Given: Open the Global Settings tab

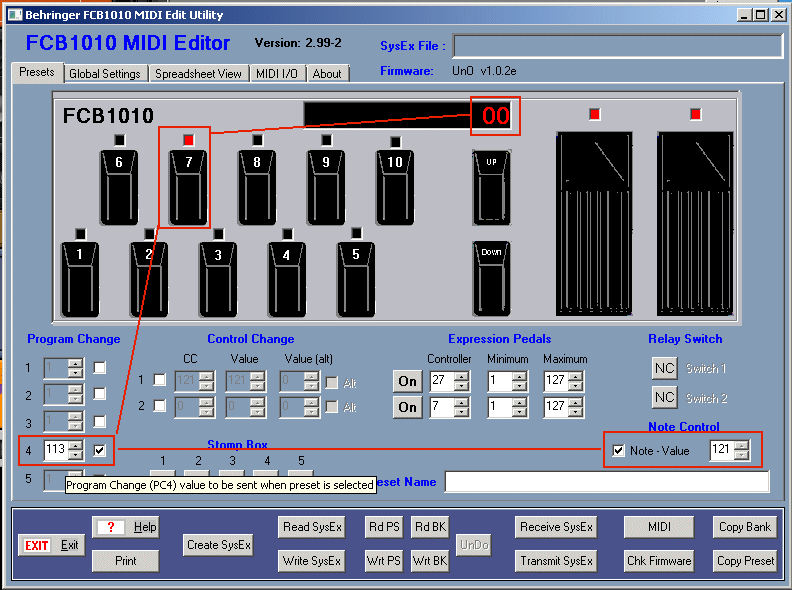Looking at the screenshot, I should (105, 74).
